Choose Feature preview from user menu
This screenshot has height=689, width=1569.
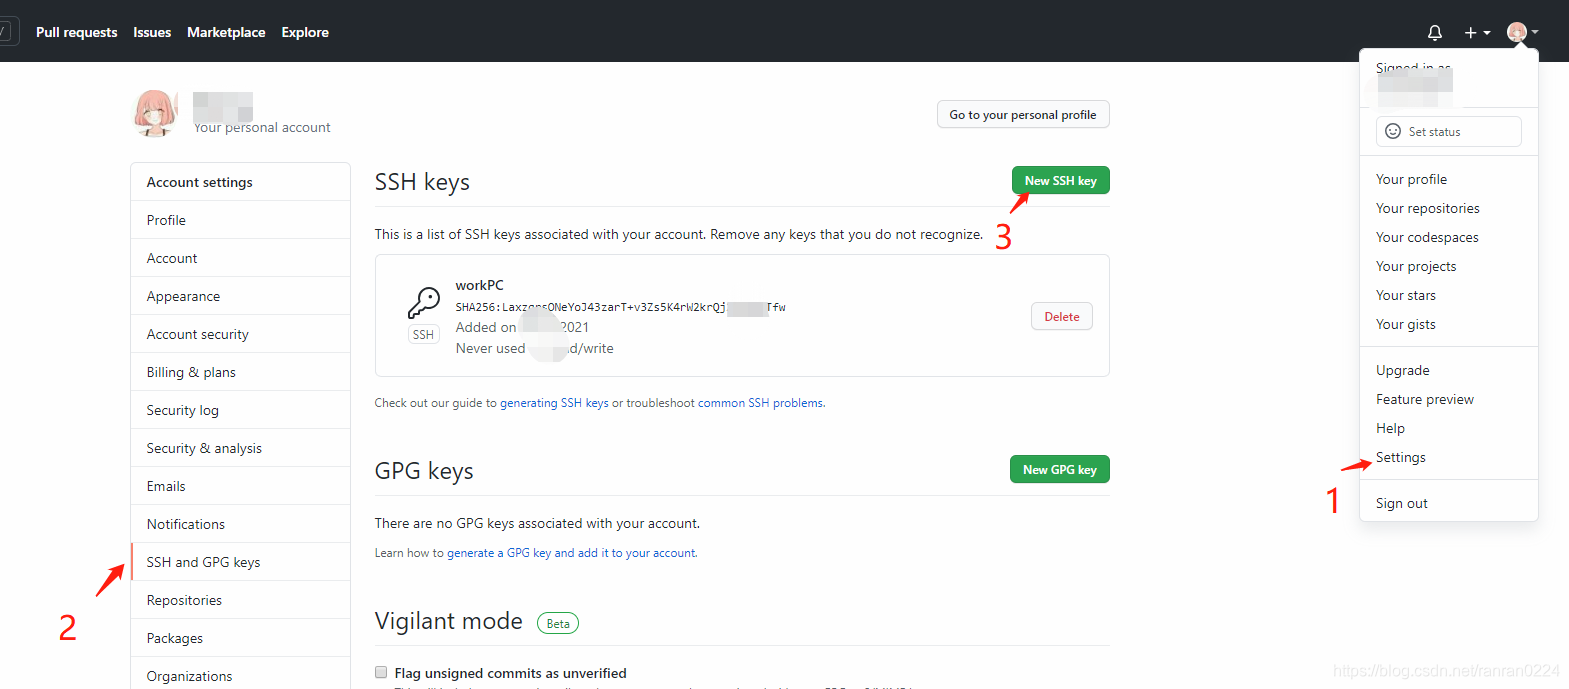(1448, 399)
